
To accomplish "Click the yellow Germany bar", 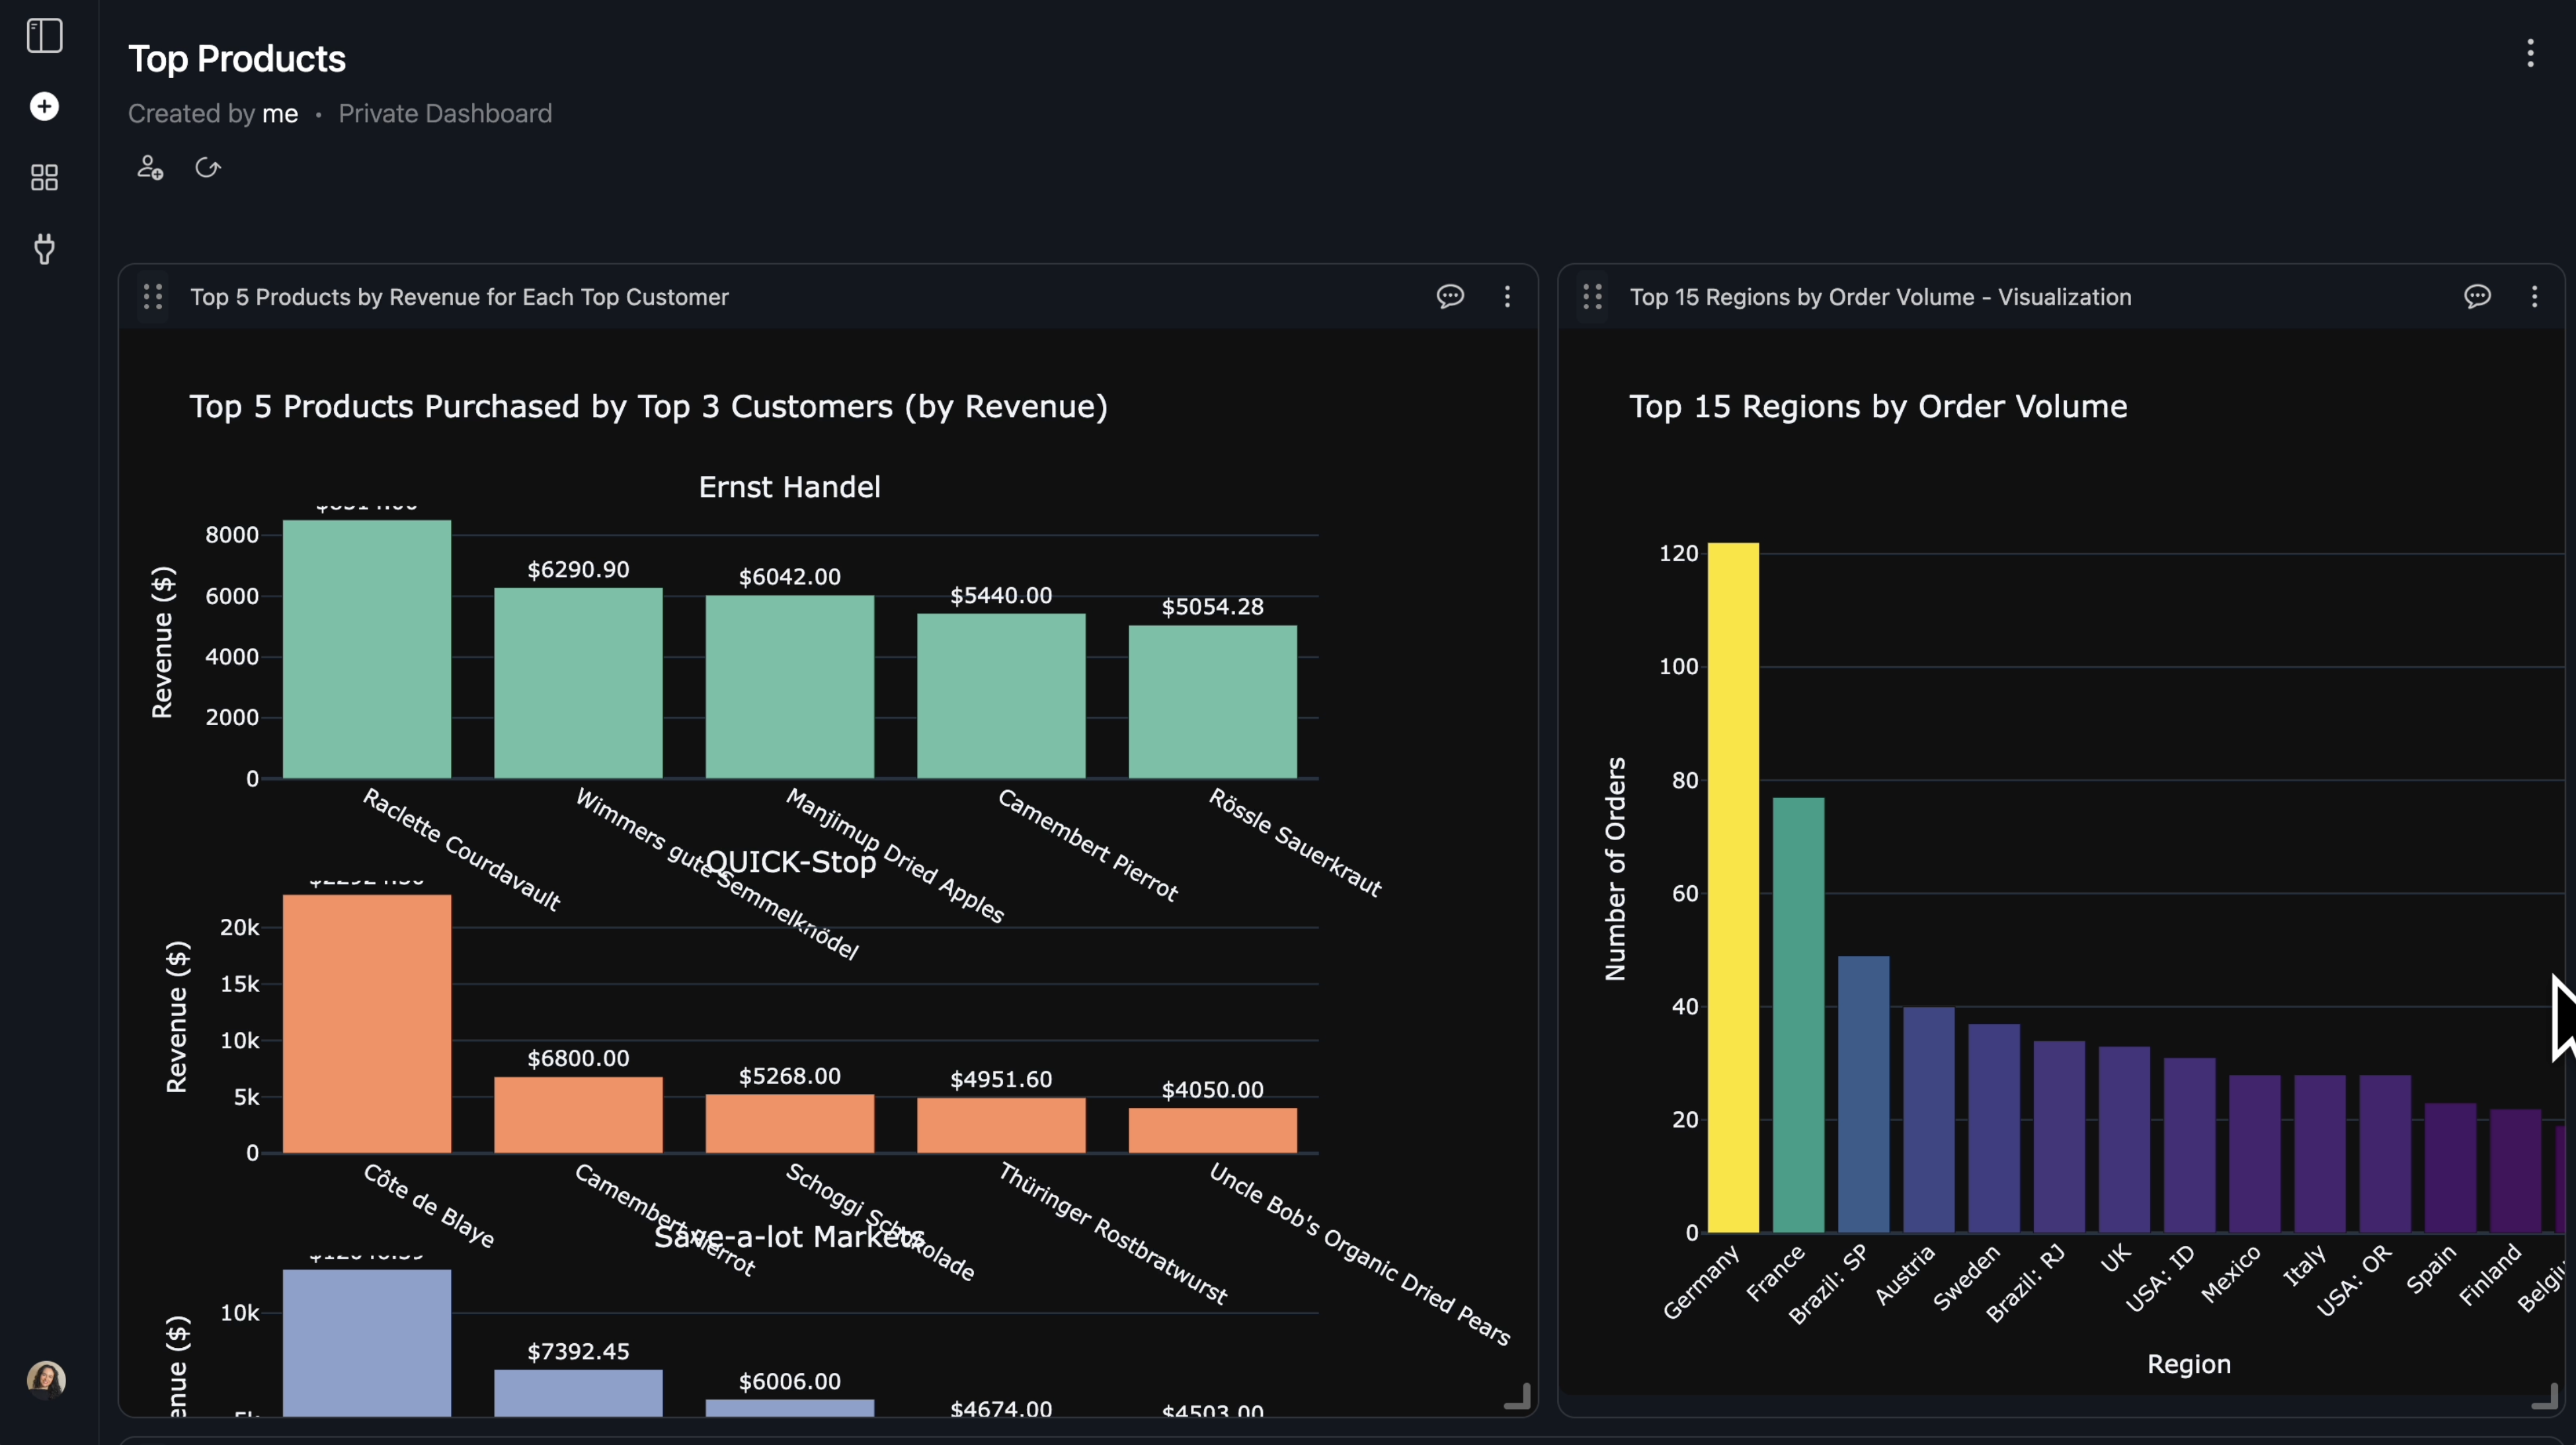I will tap(1733, 888).
